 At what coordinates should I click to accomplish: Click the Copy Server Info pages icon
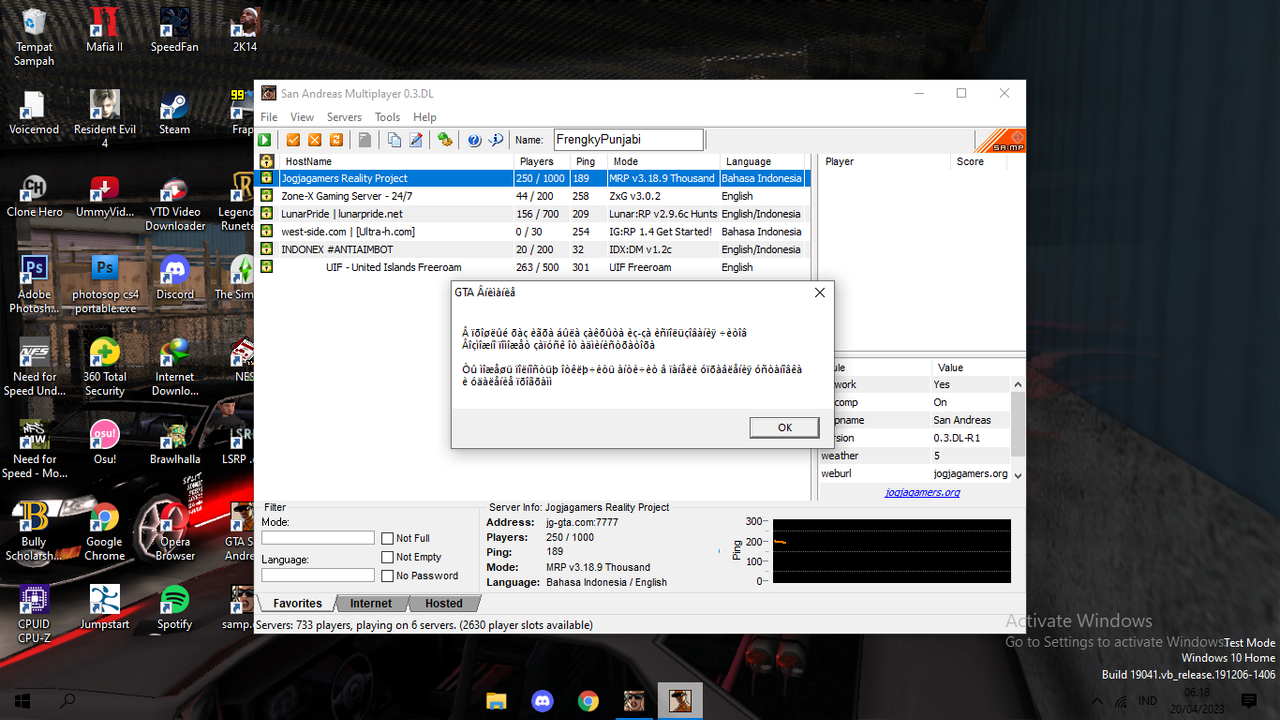[x=394, y=140]
